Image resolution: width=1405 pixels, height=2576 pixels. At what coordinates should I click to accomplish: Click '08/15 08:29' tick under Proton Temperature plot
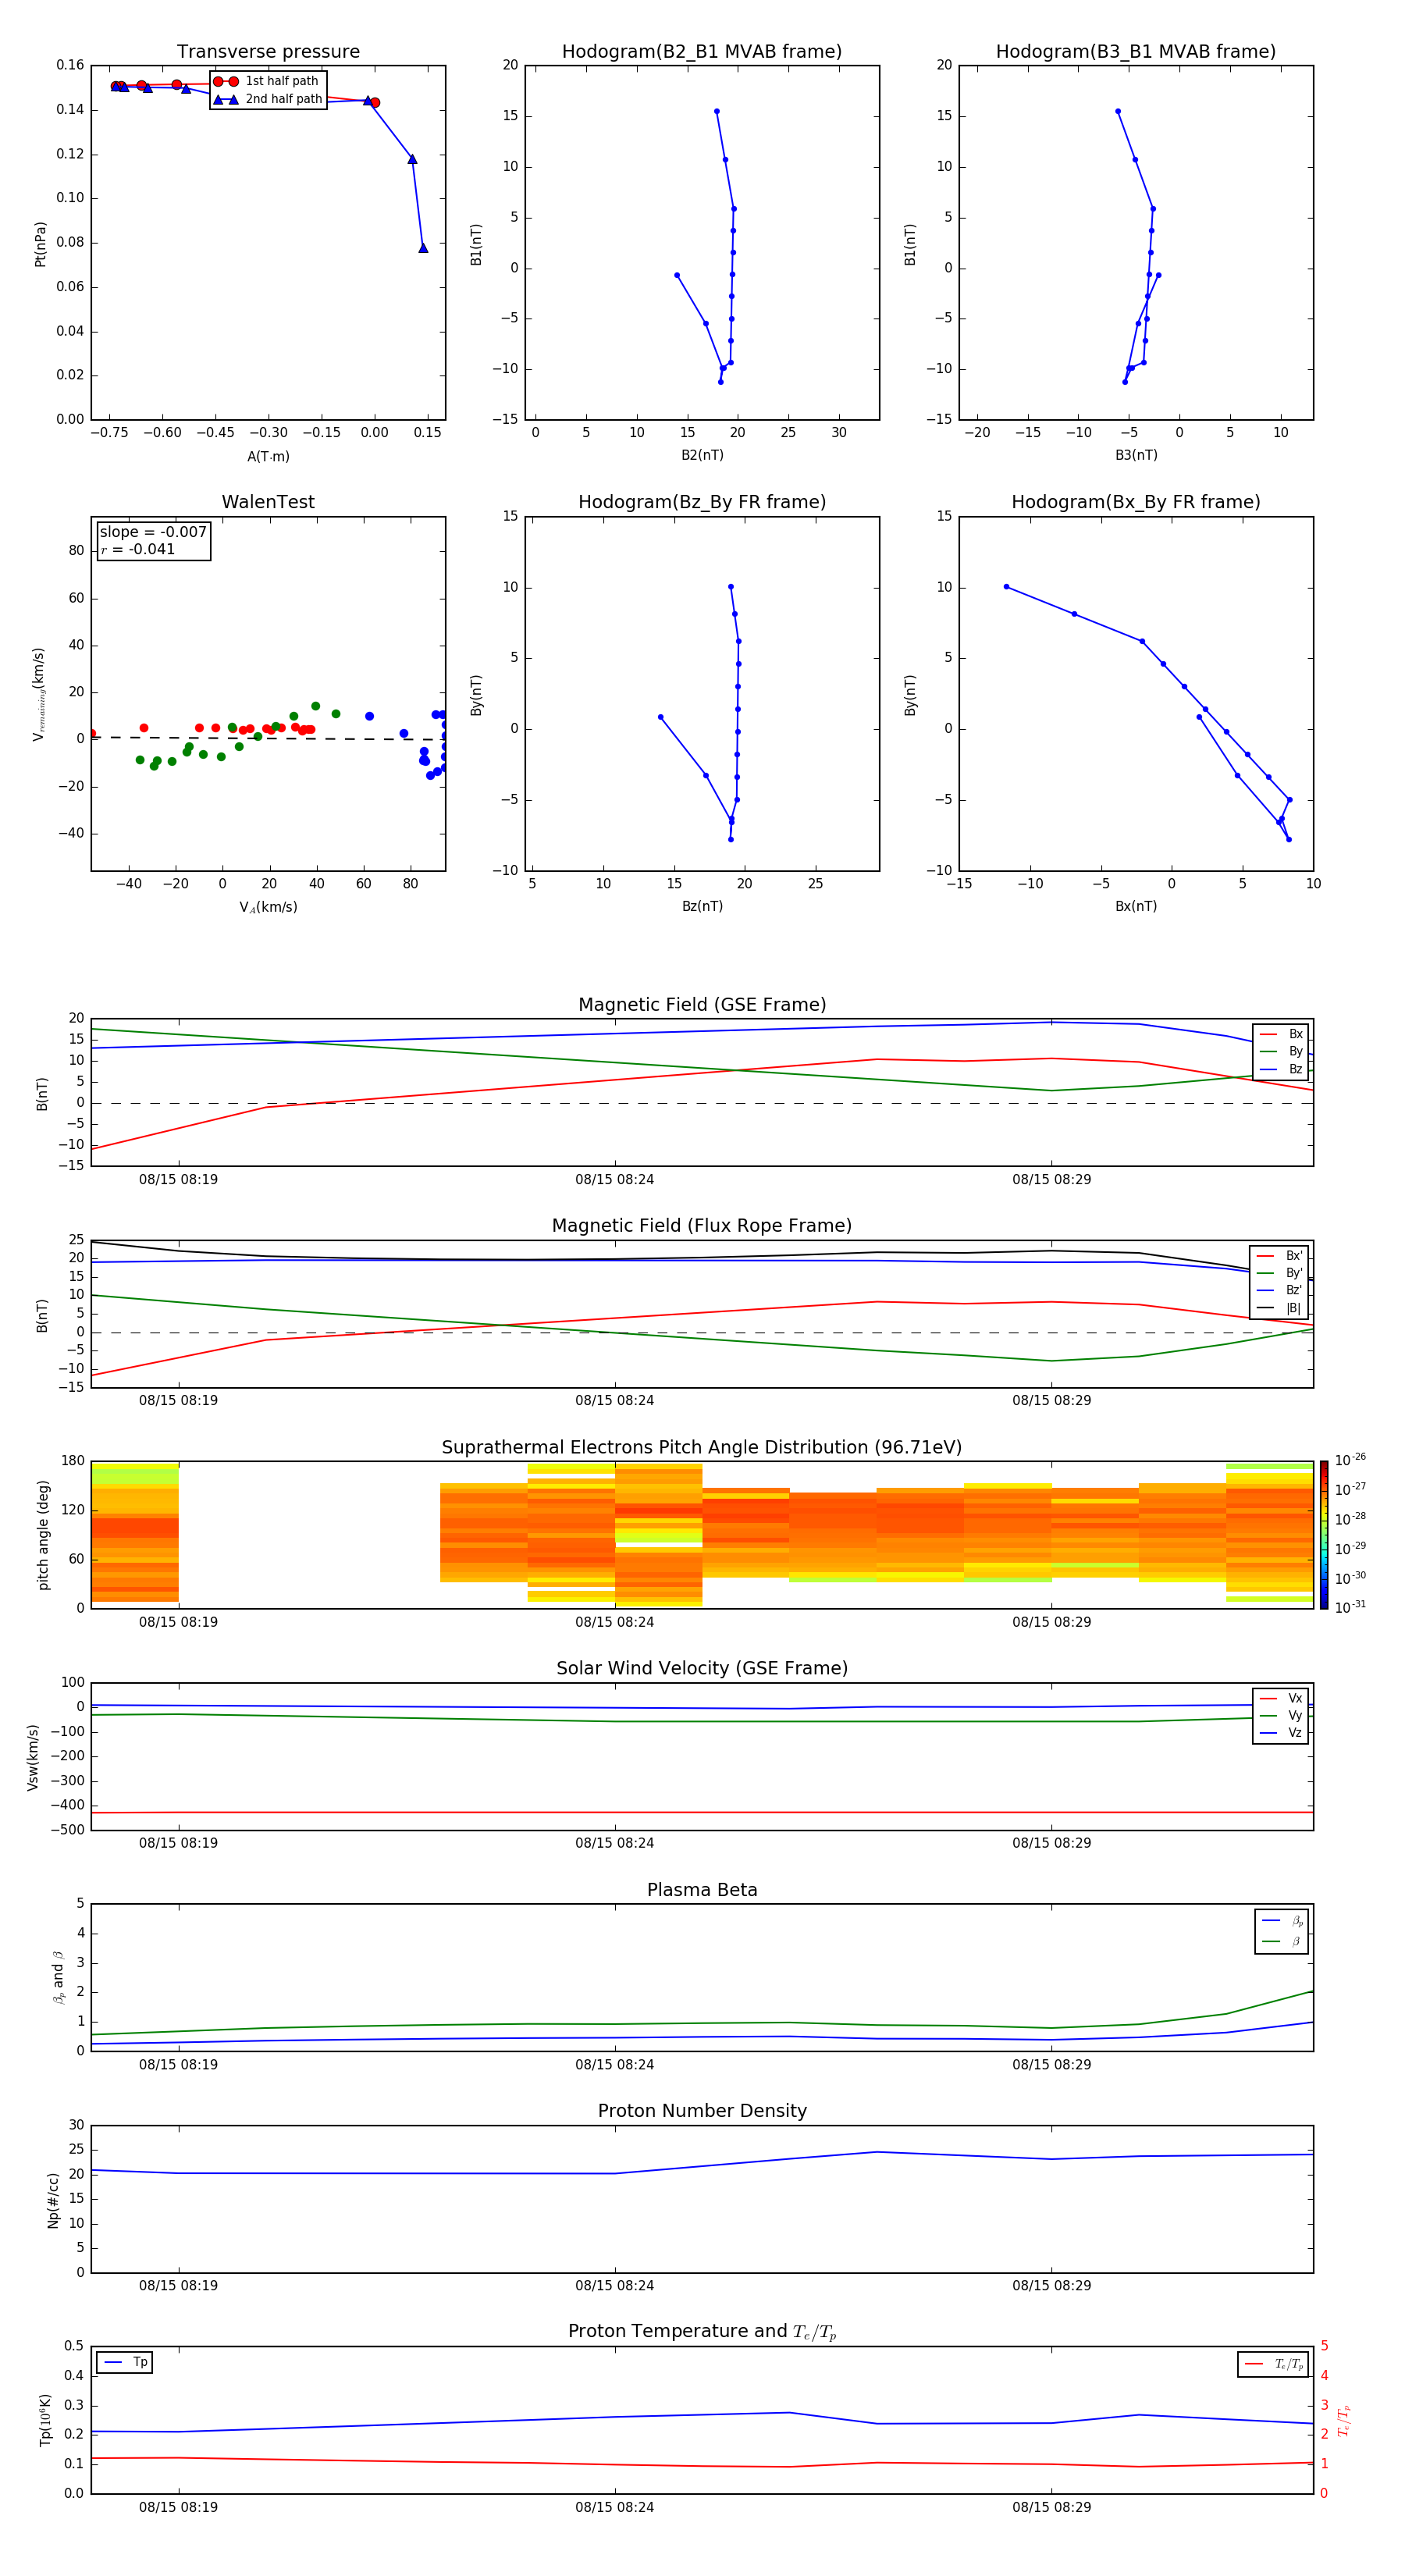pos(1051,2507)
